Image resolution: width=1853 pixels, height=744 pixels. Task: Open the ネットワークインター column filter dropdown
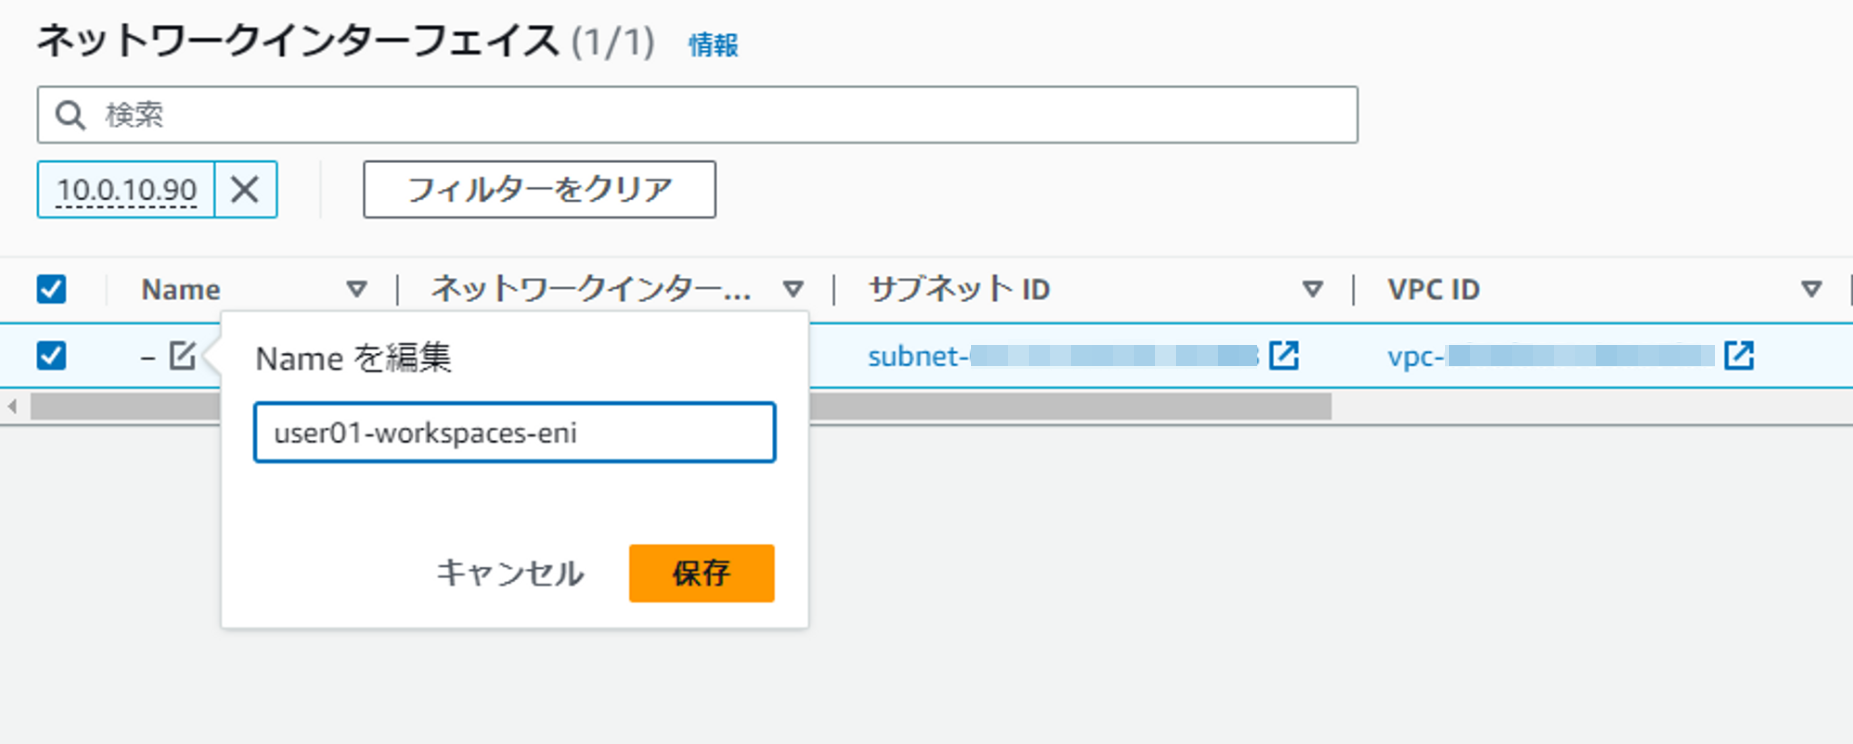pyautogui.click(x=793, y=288)
